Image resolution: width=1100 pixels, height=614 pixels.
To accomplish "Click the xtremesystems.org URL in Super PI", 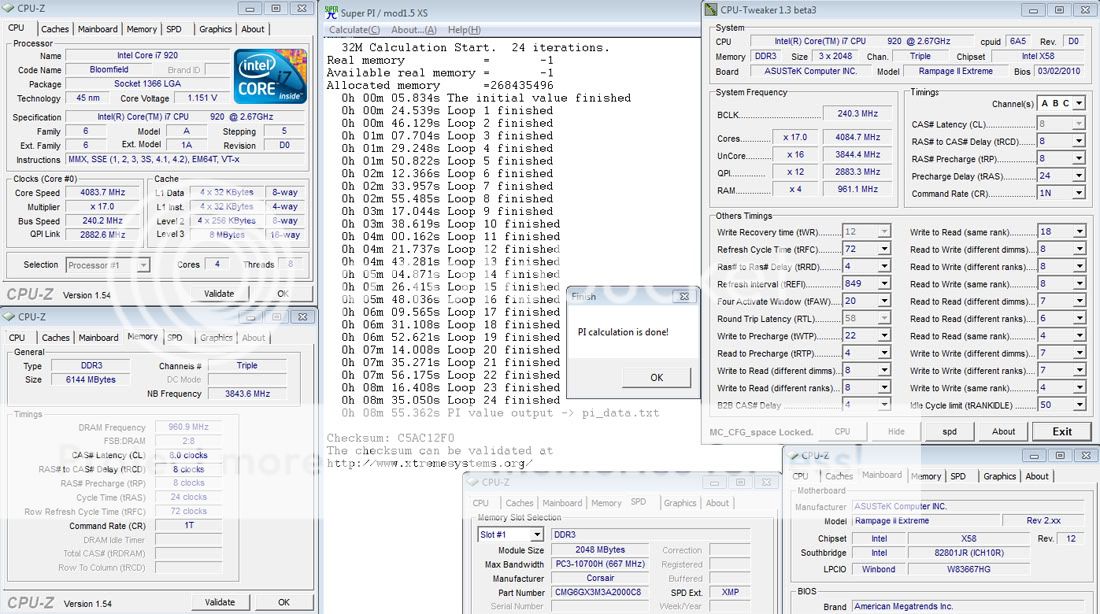I will pos(429,463).
